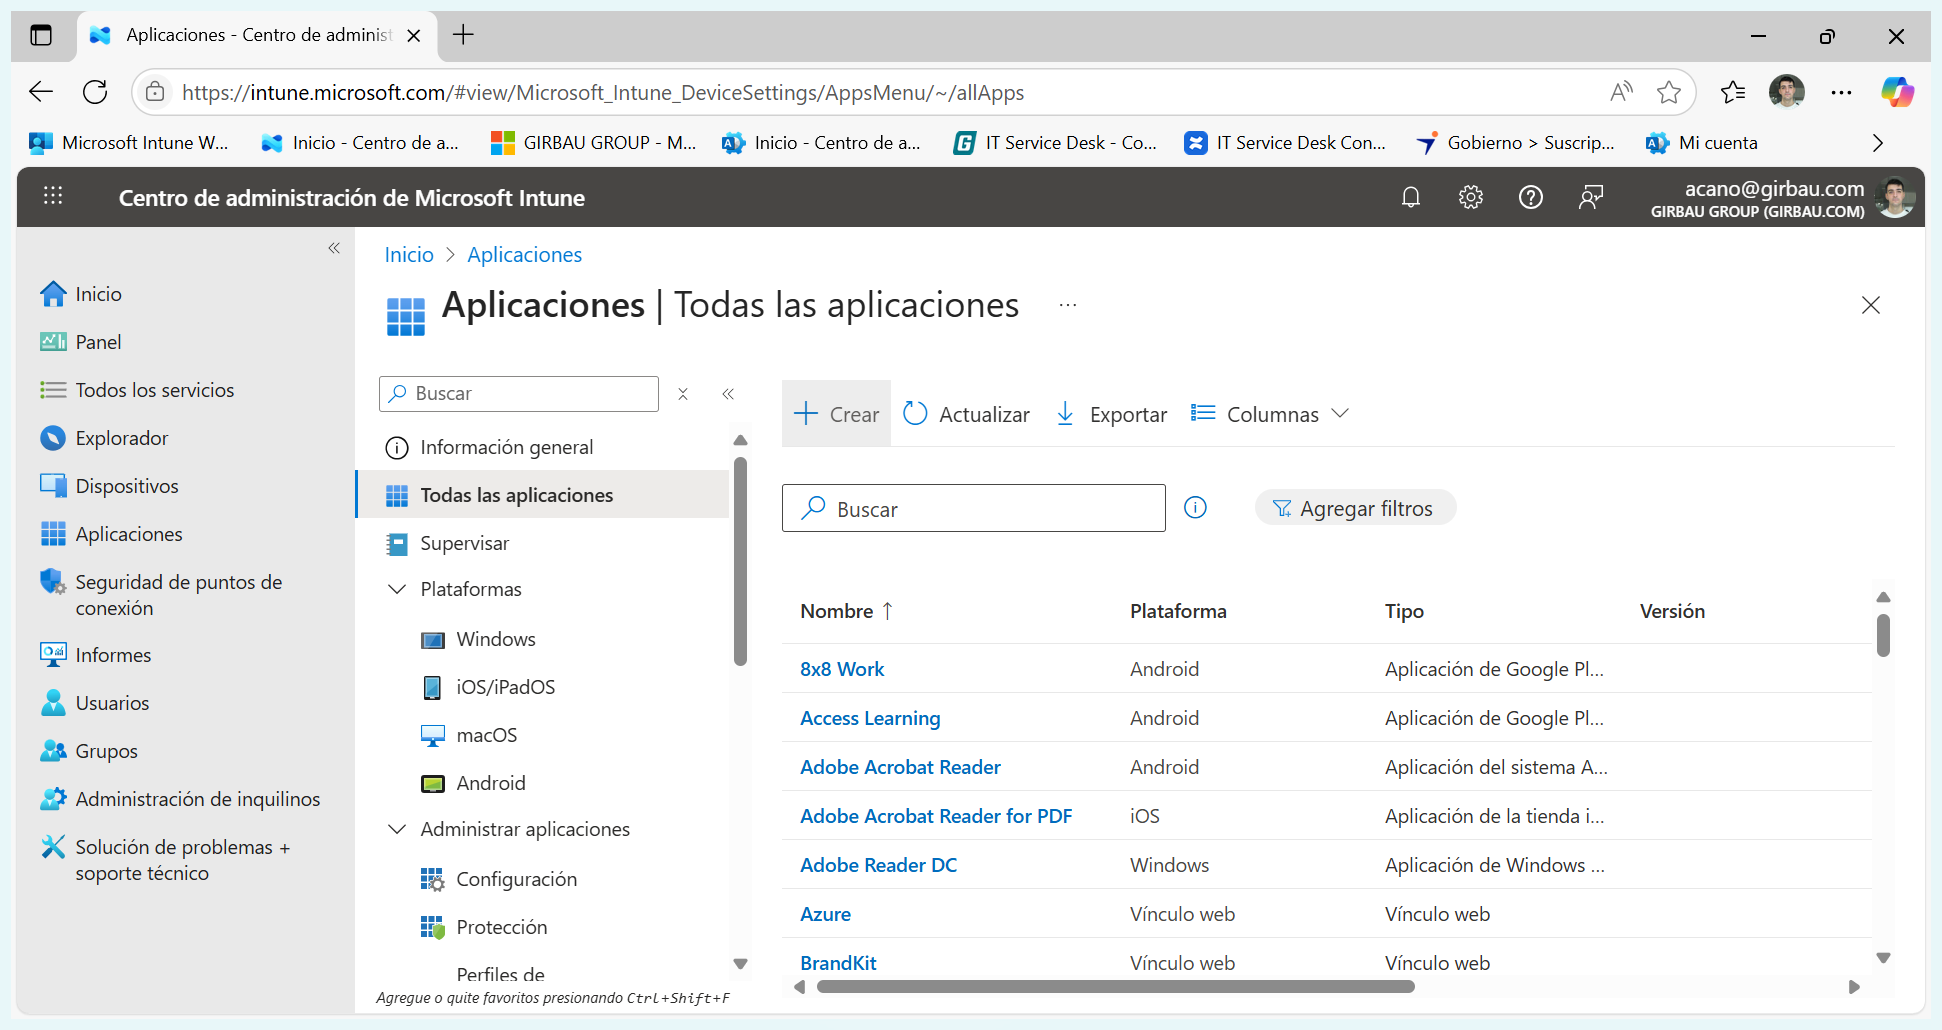Open the Adobe Acrobat Reader app
Image resolution: width=1942 pixels, height=1030 pixels.
tap(899, 766)
